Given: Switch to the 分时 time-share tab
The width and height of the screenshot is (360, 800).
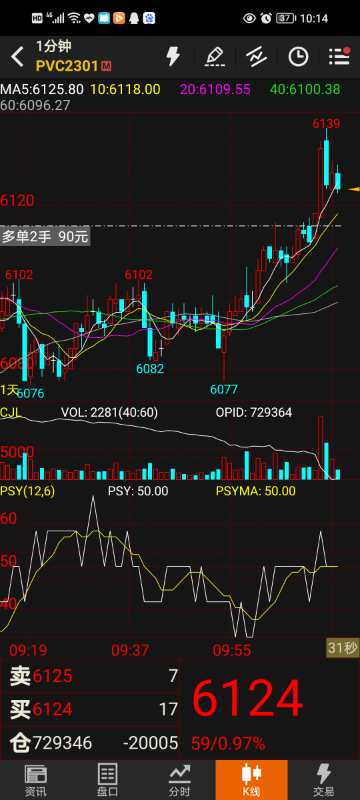Looking at the screenshot, I should point(179,780).
